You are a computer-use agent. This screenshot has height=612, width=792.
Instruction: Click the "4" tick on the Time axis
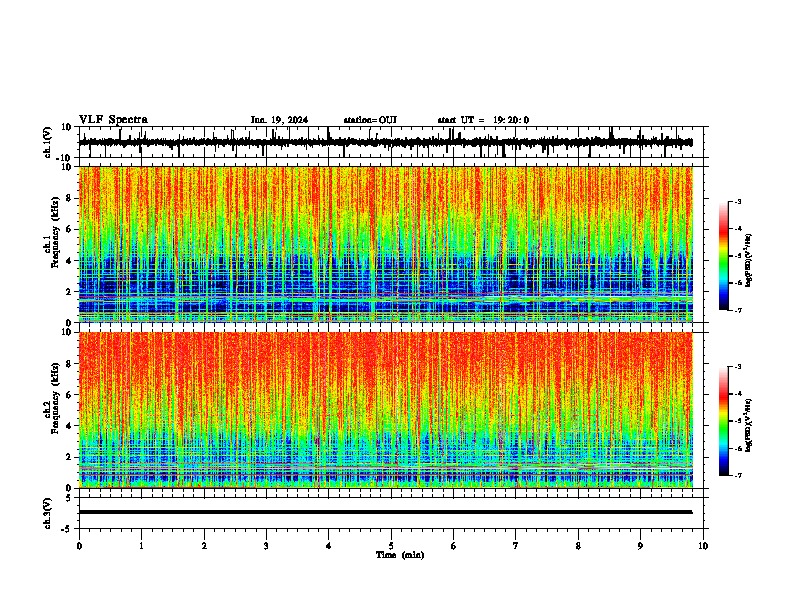pos(329,546)
